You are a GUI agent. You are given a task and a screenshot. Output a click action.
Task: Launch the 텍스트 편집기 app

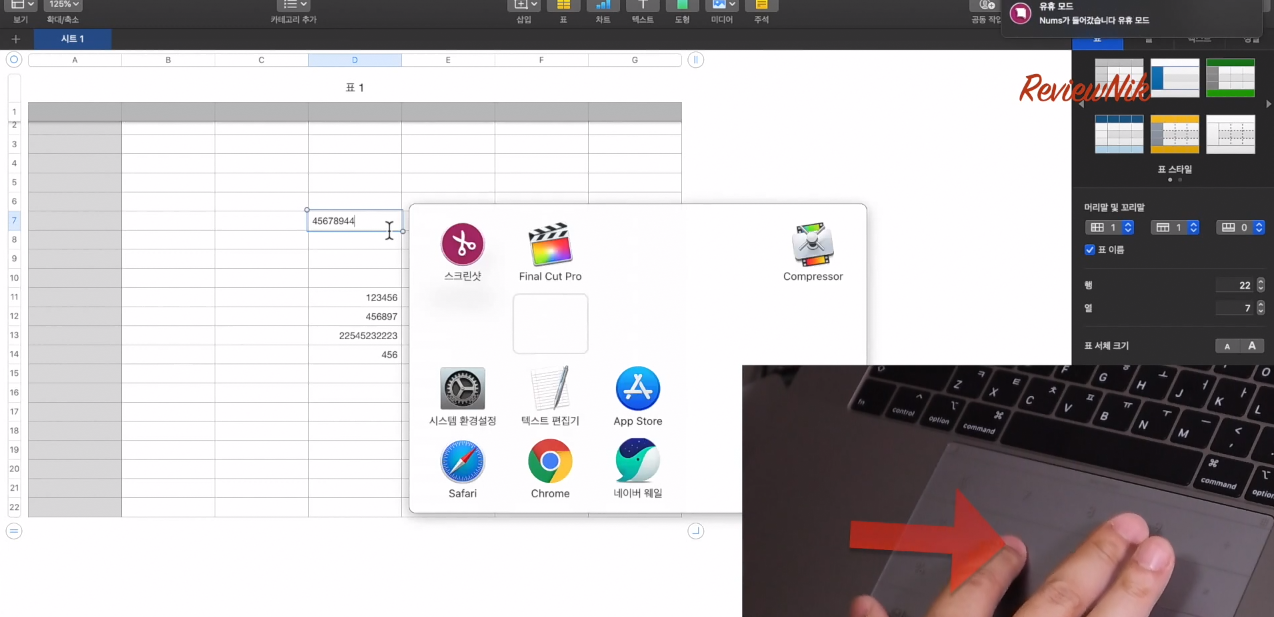[550, 389]
